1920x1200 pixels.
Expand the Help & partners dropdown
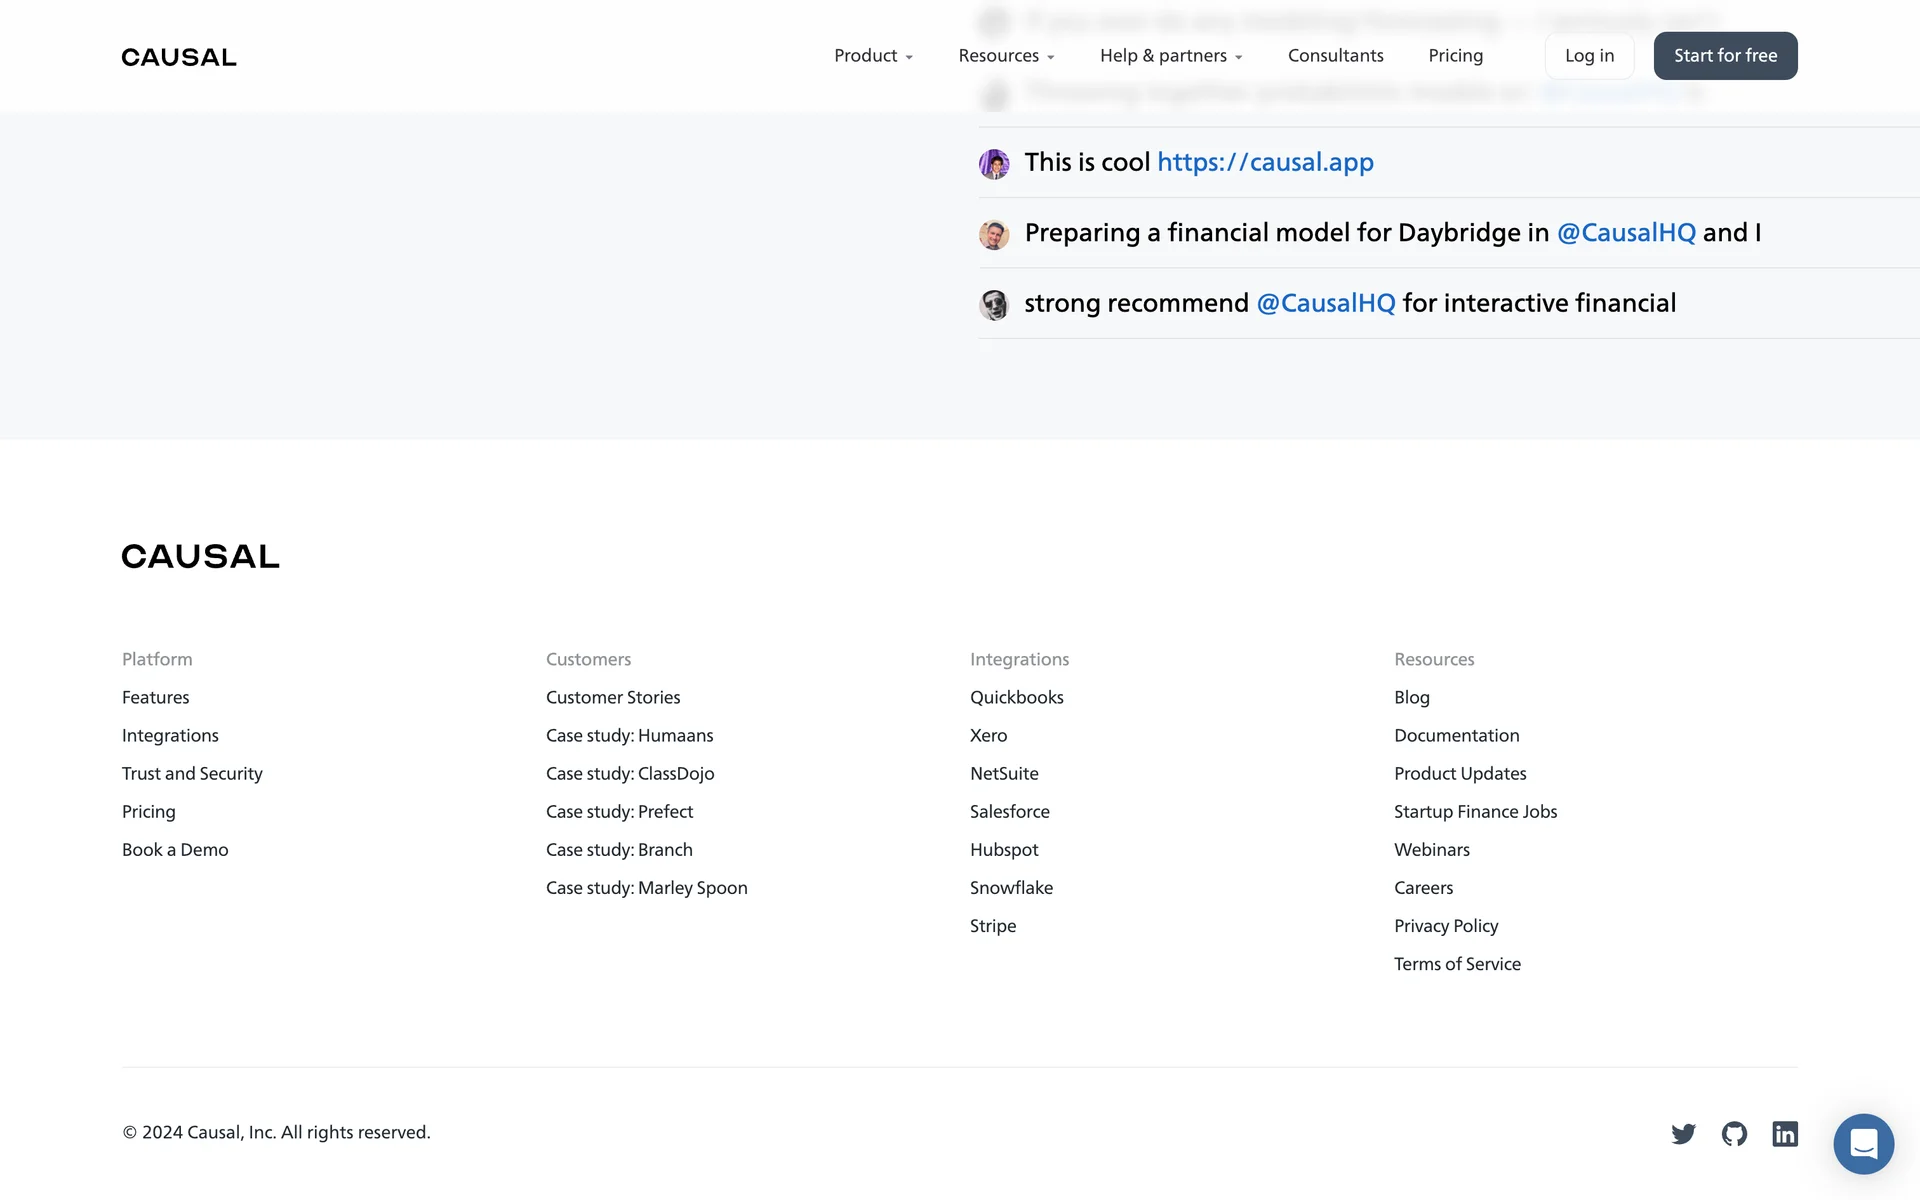click(x=1171, y=56)
